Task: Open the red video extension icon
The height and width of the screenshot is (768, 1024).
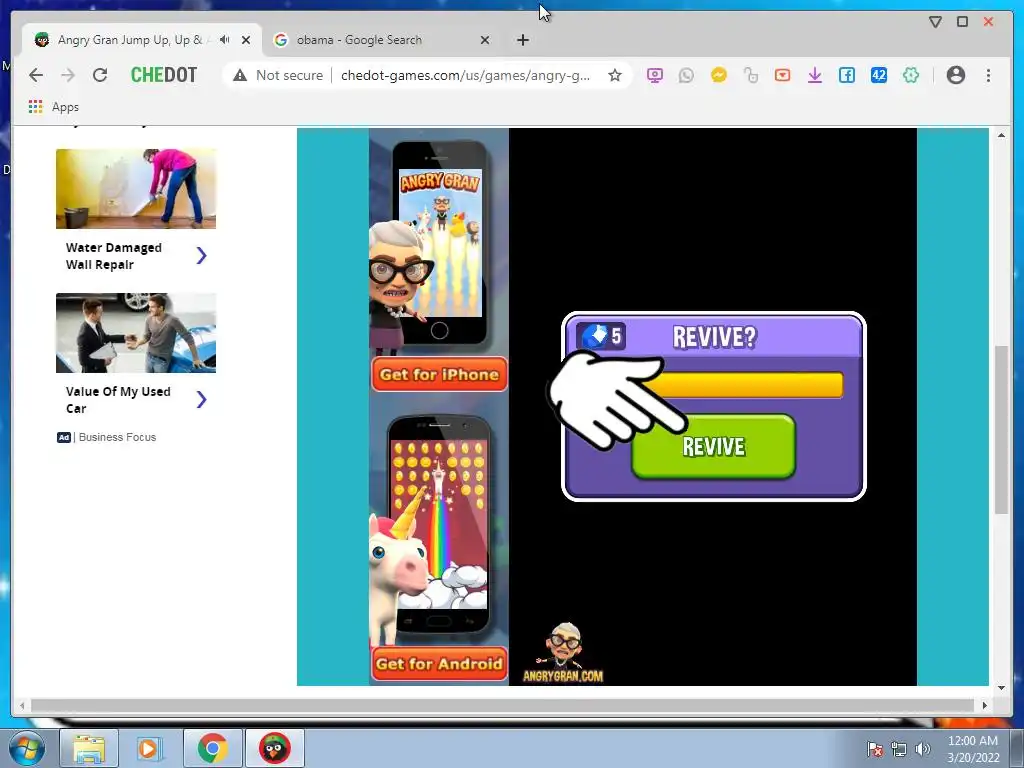Action: (782, 75)
